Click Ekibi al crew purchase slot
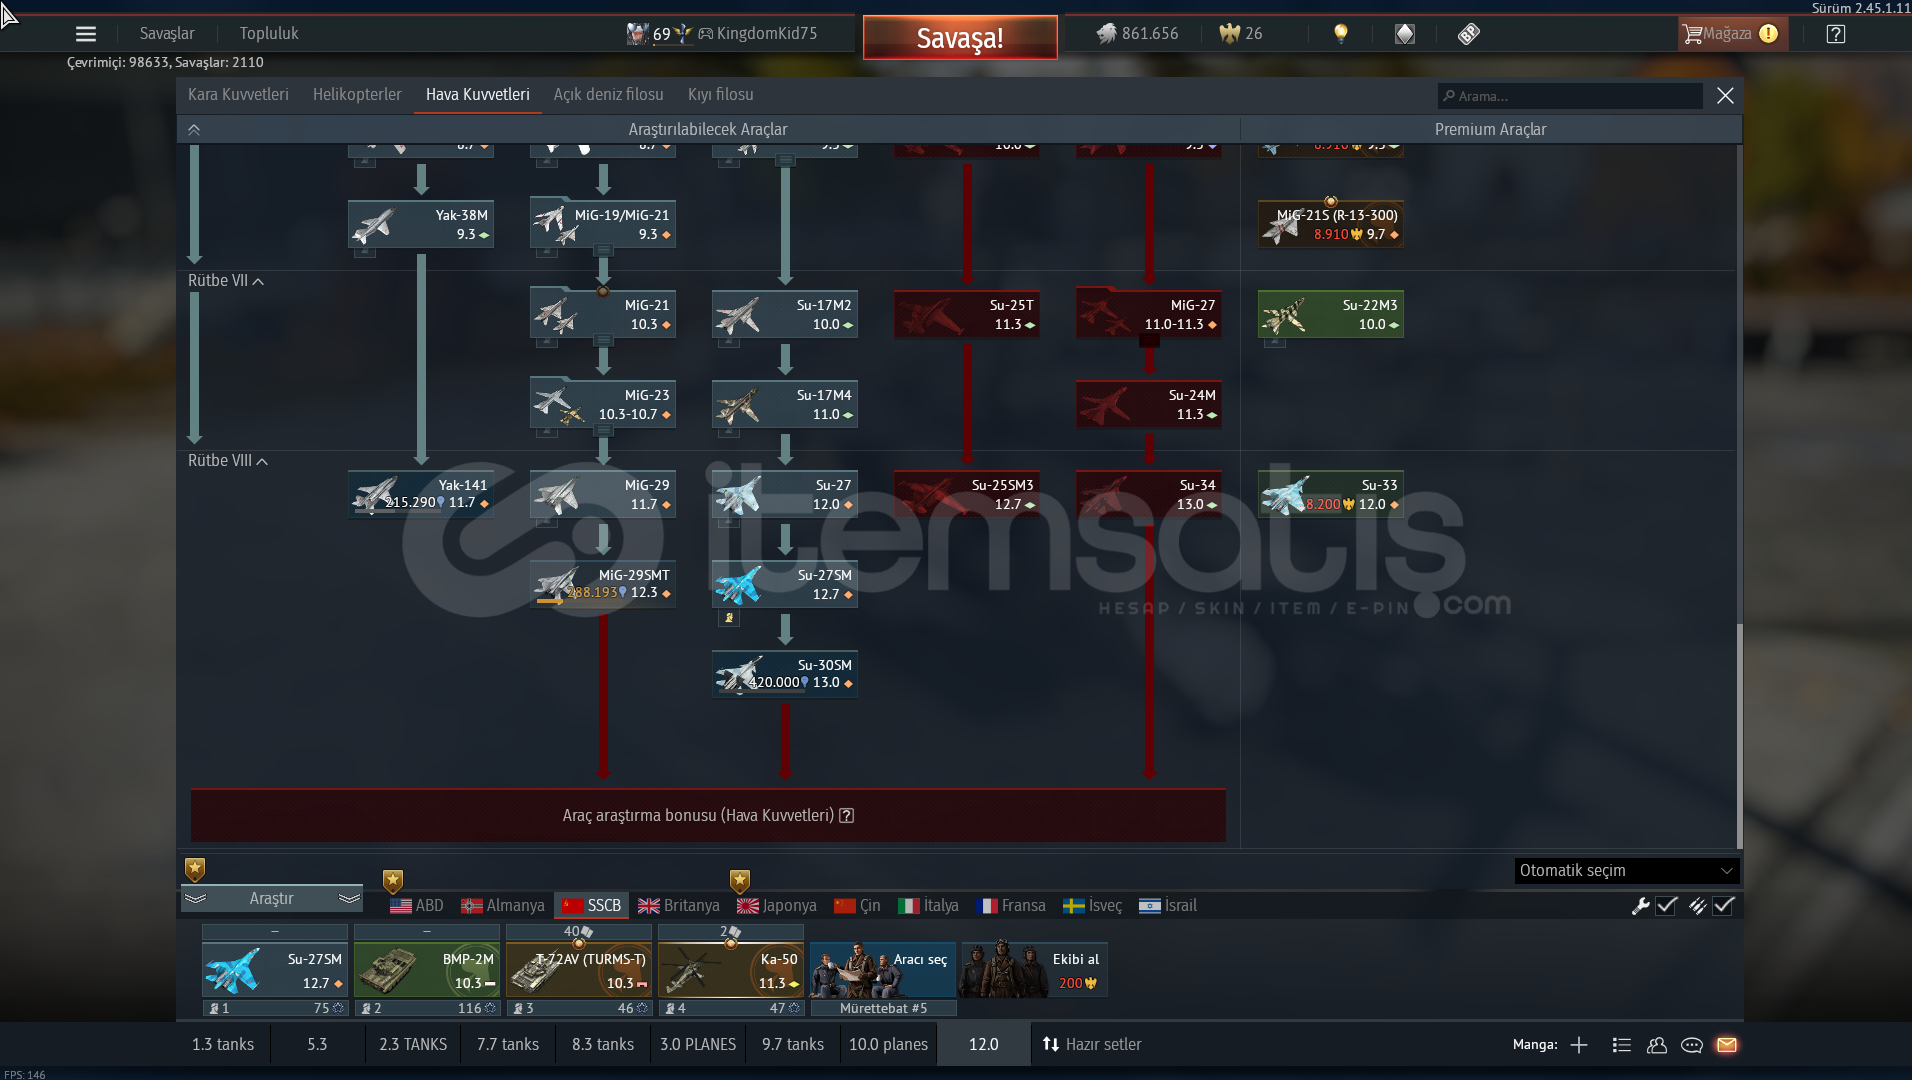 click(x=1034, y=970)
